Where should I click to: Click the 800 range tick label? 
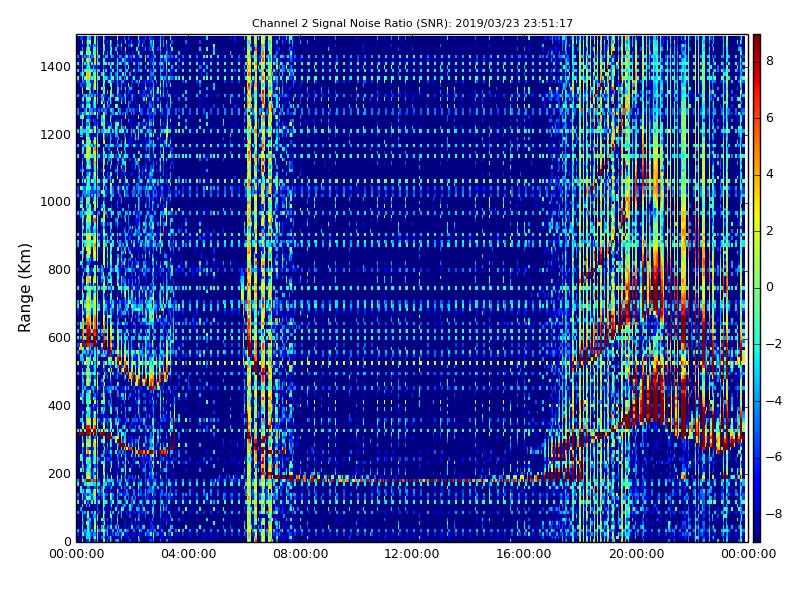click(59, 270)
